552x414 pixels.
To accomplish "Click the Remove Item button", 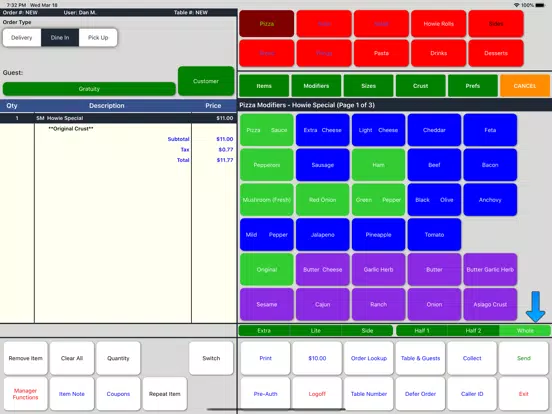I will point(25,358).
